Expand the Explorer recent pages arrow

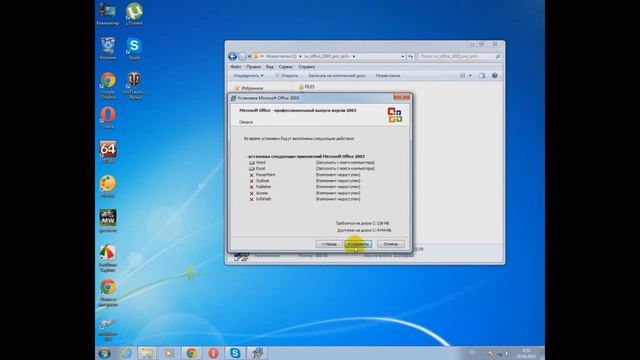(x=249, y=56)
